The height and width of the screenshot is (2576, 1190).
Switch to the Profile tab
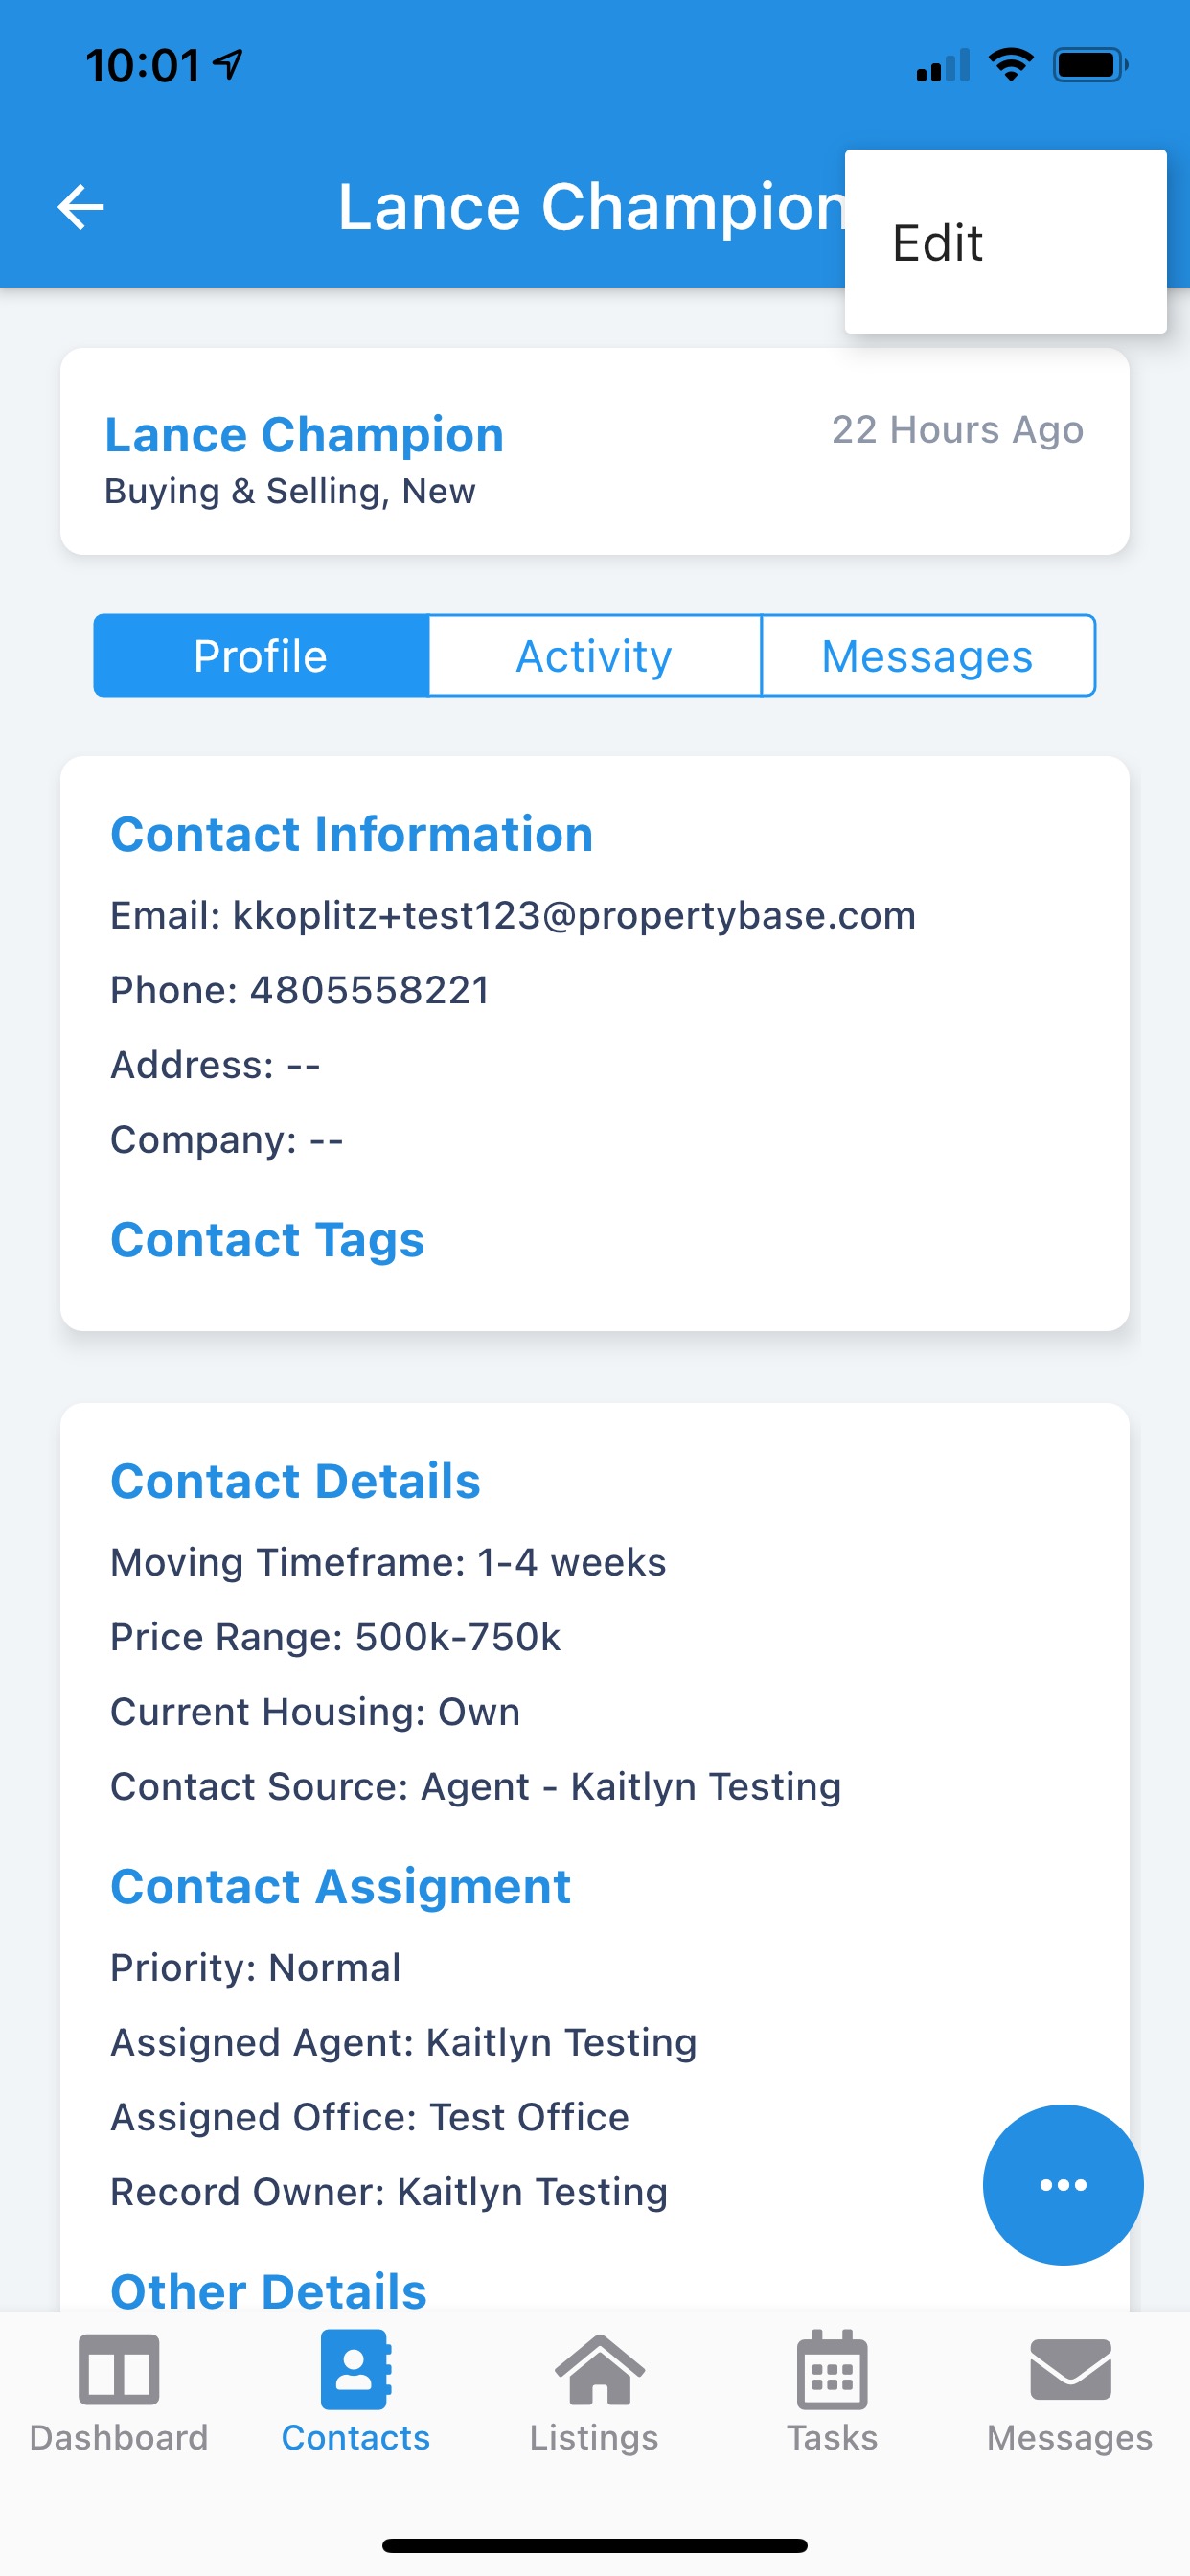261,656
